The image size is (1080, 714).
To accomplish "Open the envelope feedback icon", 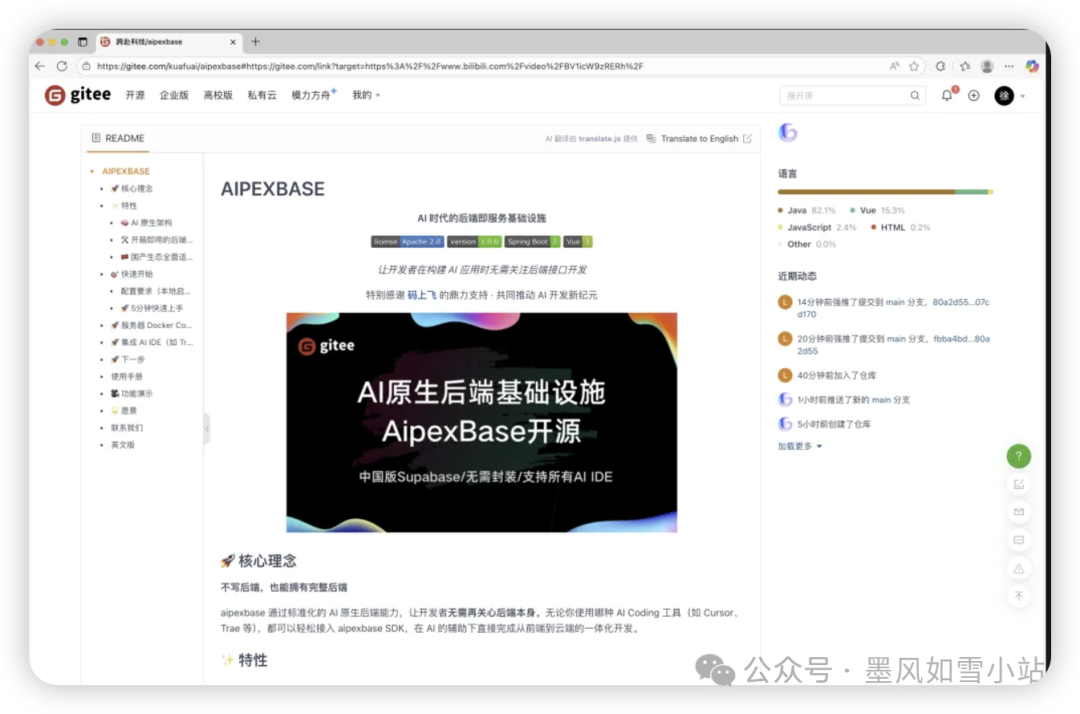I will pos(1019,511).
